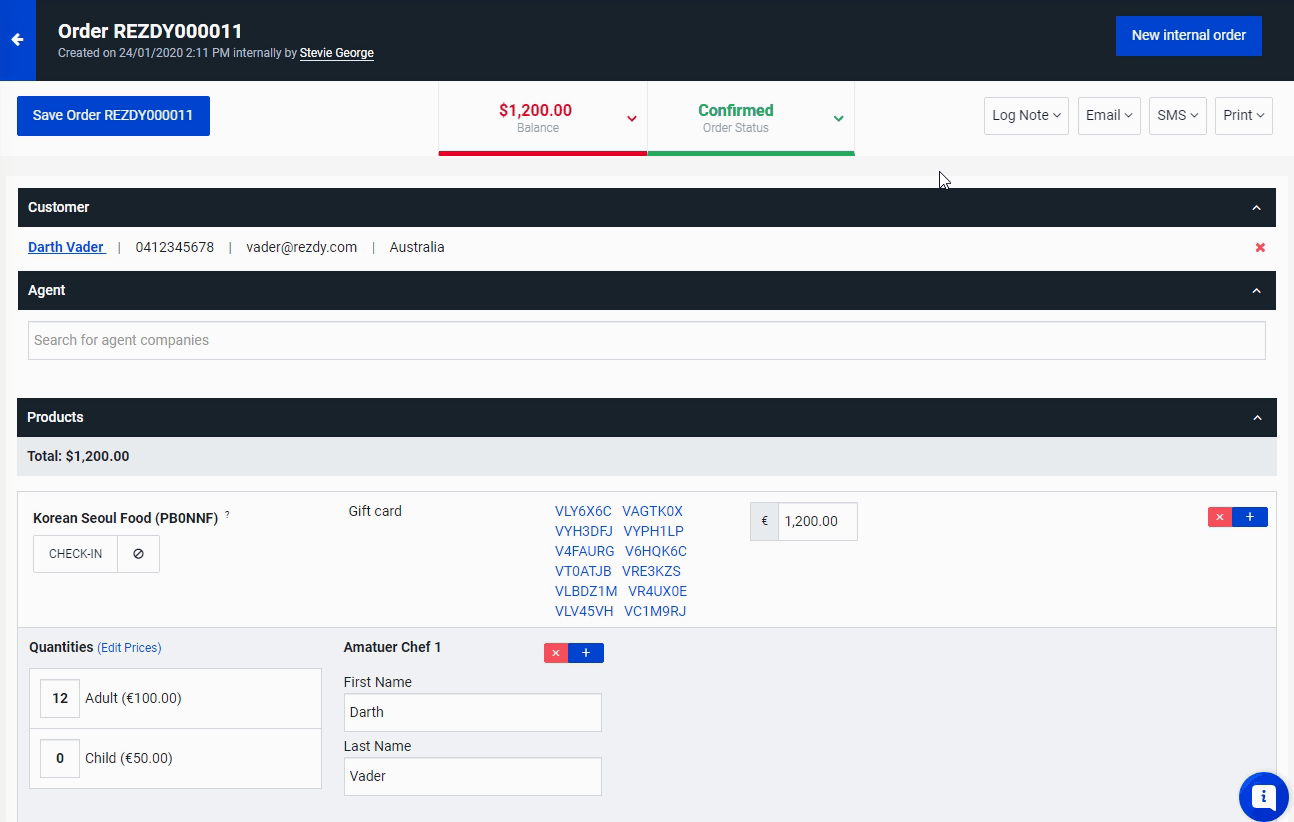This screenshot has height=822, width=1294.
Task: Click the help question mark near PB0NNF
Action: [227, 514]
